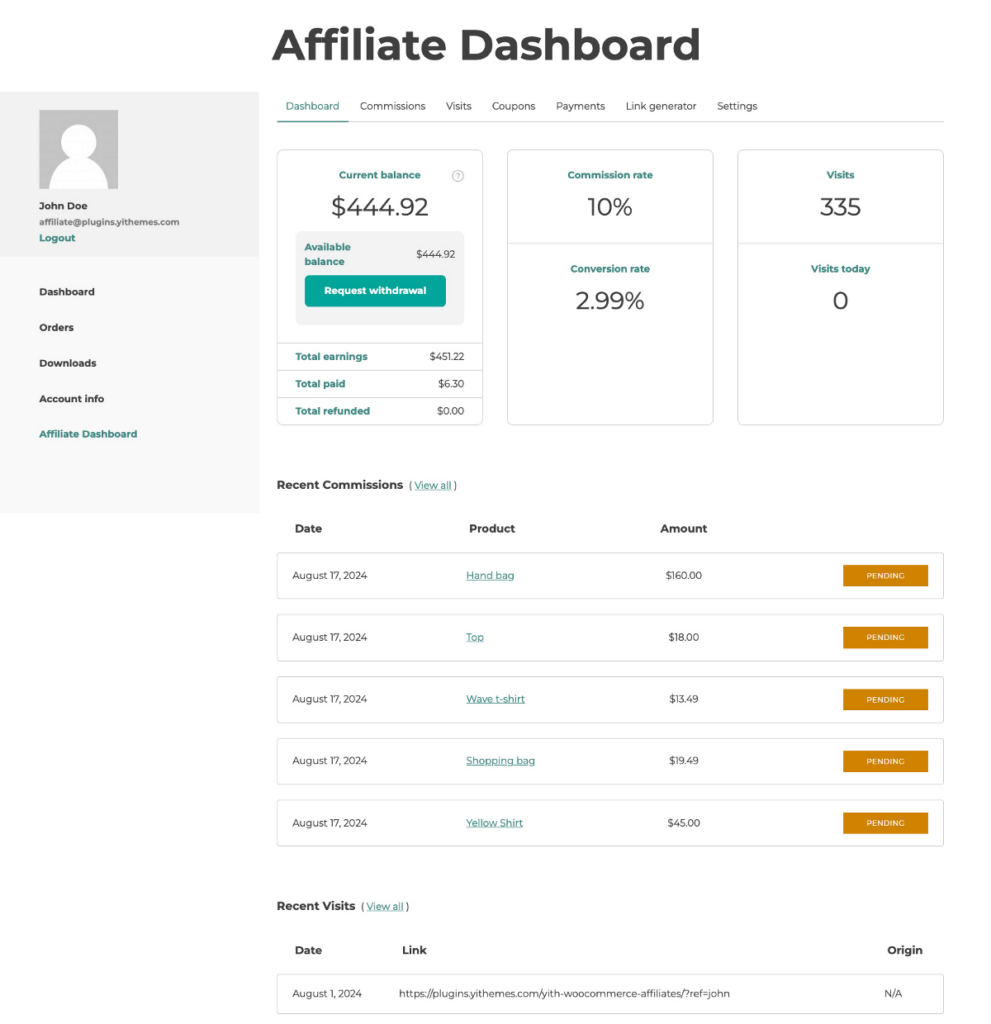Switch to the Commissions tab
991x1024 pixels.
pyautogui.click(x=392, y=106)
